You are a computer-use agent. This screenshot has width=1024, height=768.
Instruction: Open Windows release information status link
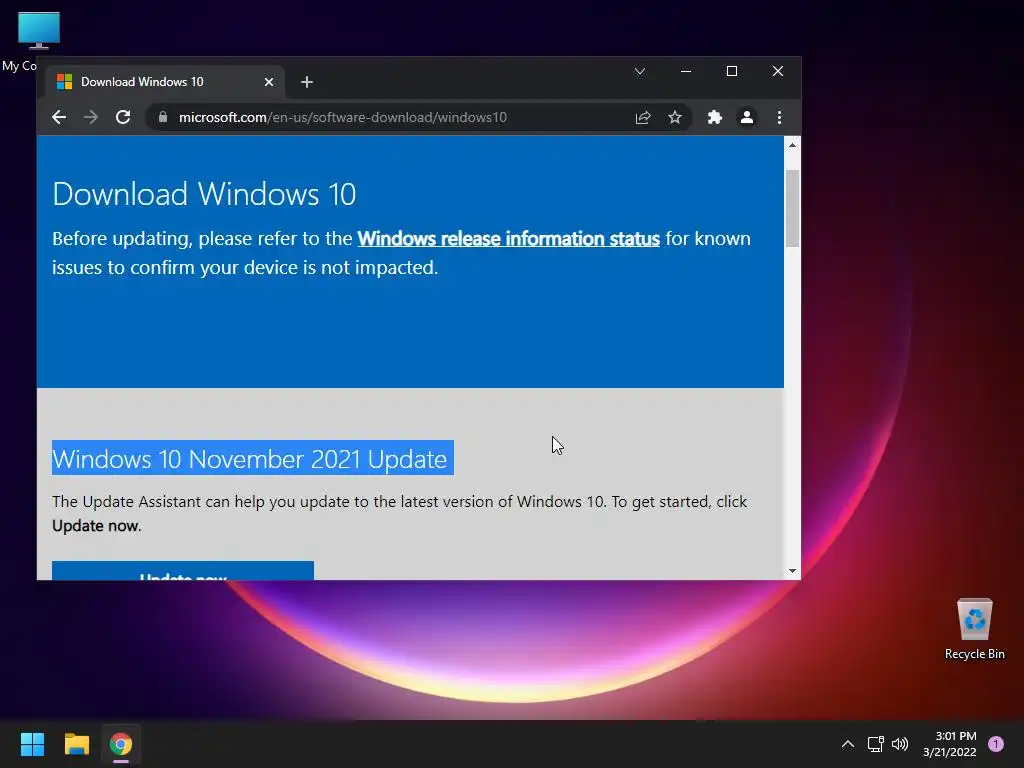509,238
